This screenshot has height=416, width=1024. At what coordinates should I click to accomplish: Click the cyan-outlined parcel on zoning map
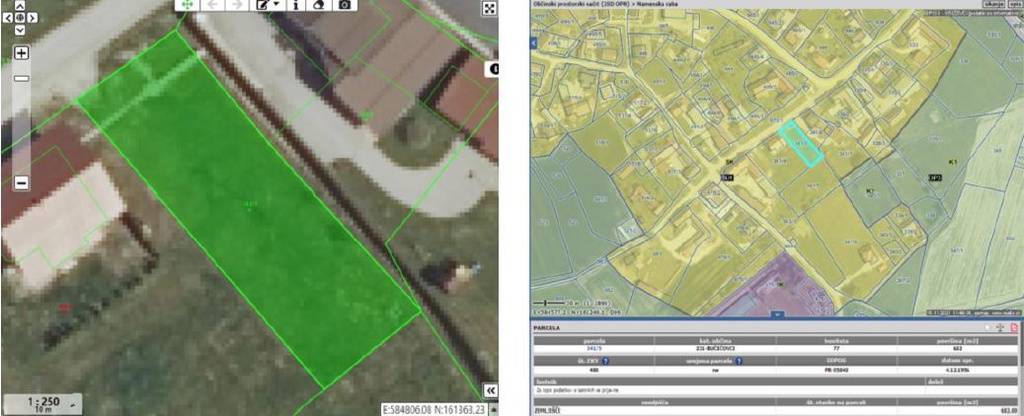pyautogui.click(x=802, y=142)
